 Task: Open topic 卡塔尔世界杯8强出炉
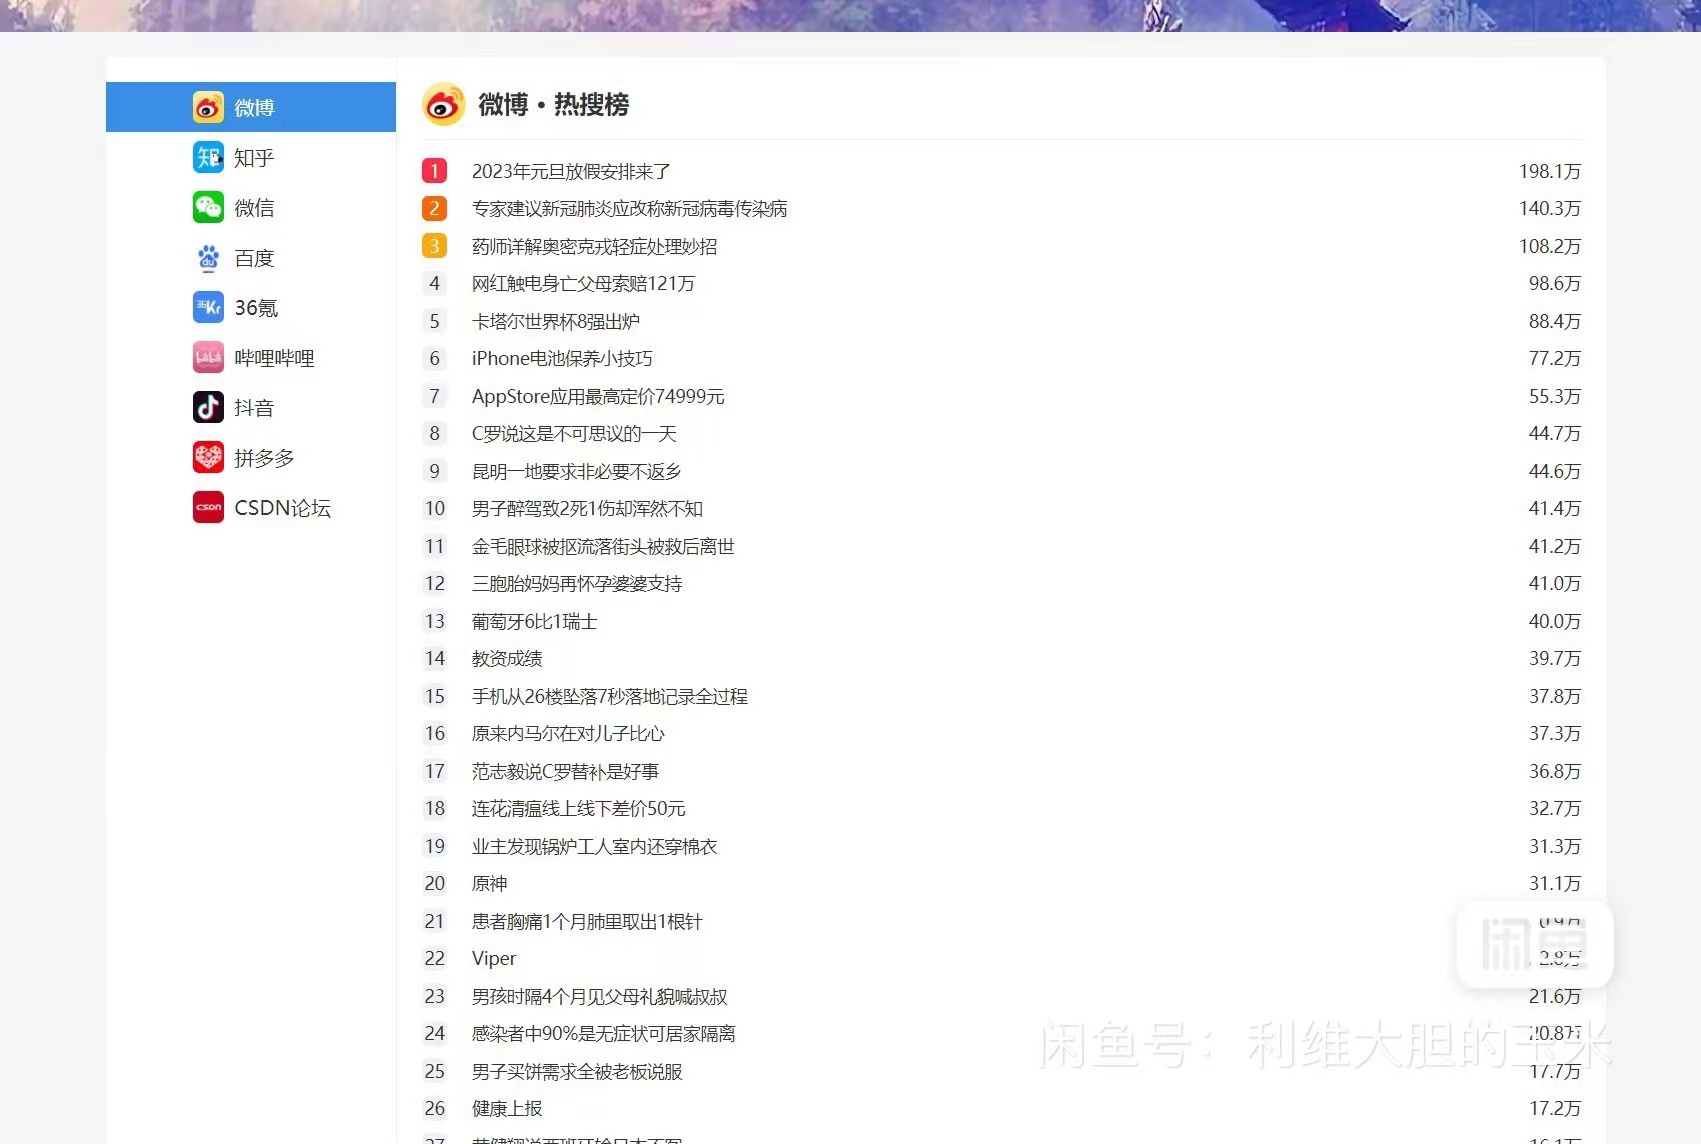pyautogui.click(x=556, y=321)
